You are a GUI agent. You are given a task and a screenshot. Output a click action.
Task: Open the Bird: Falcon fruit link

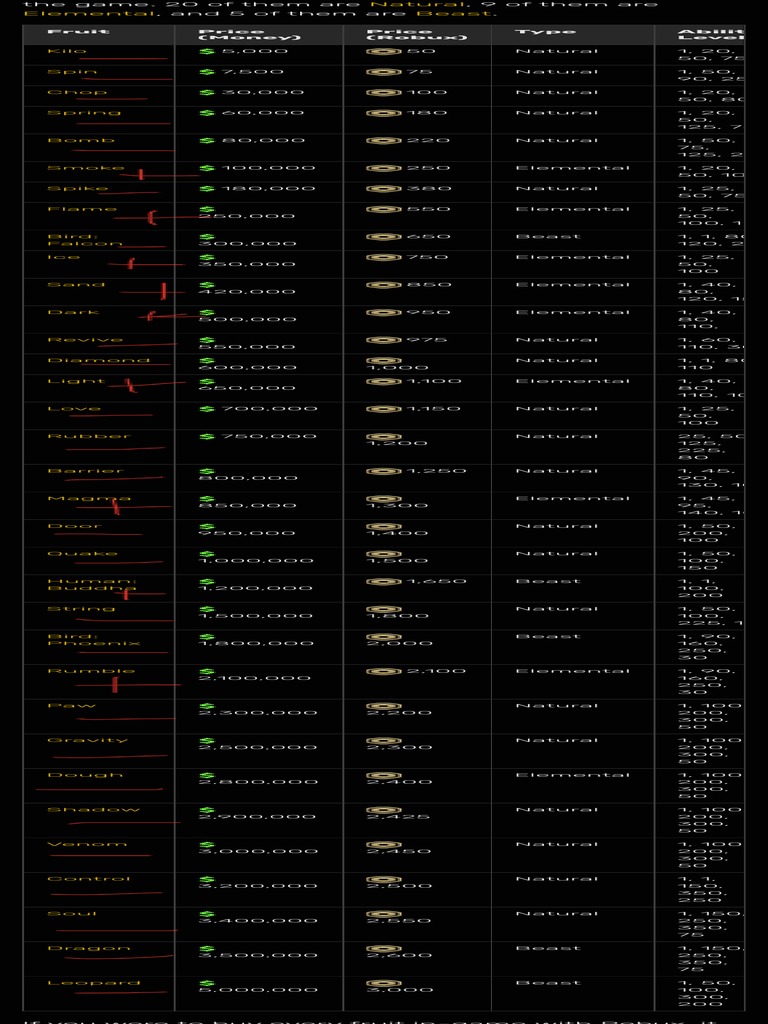pos(84,240)
